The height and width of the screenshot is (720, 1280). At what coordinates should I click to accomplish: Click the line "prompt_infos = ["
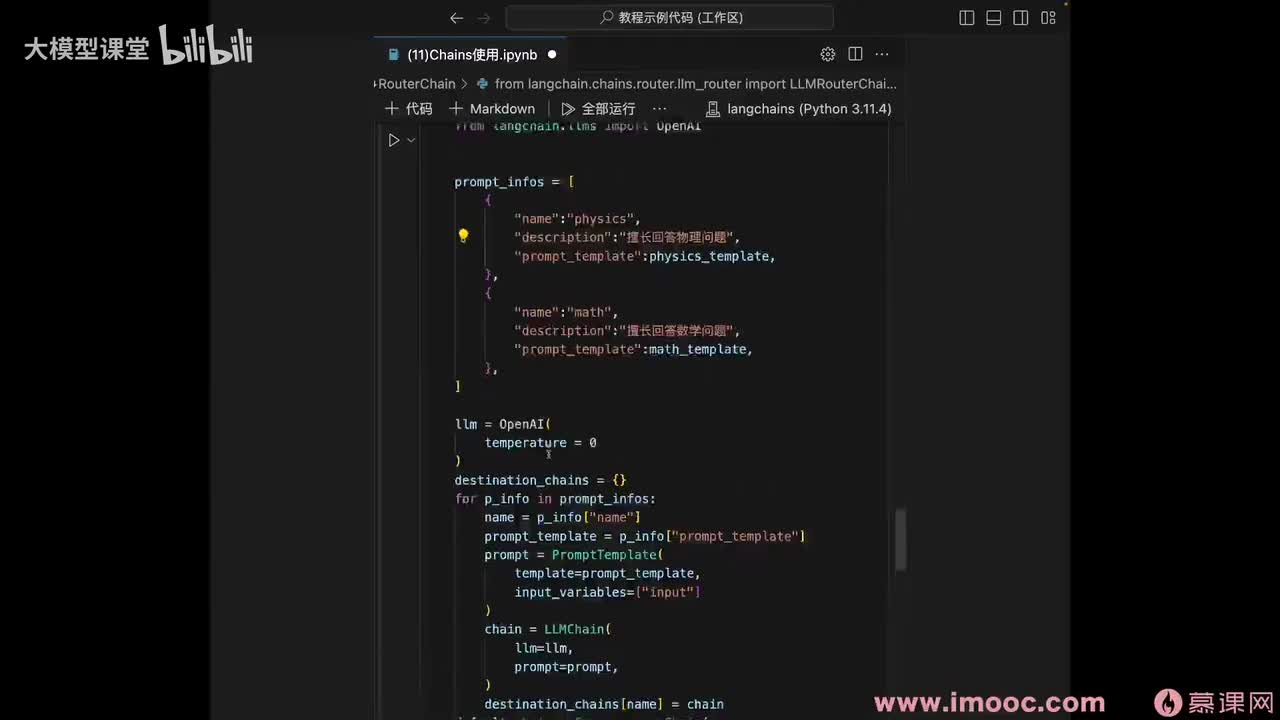(514, 182)
